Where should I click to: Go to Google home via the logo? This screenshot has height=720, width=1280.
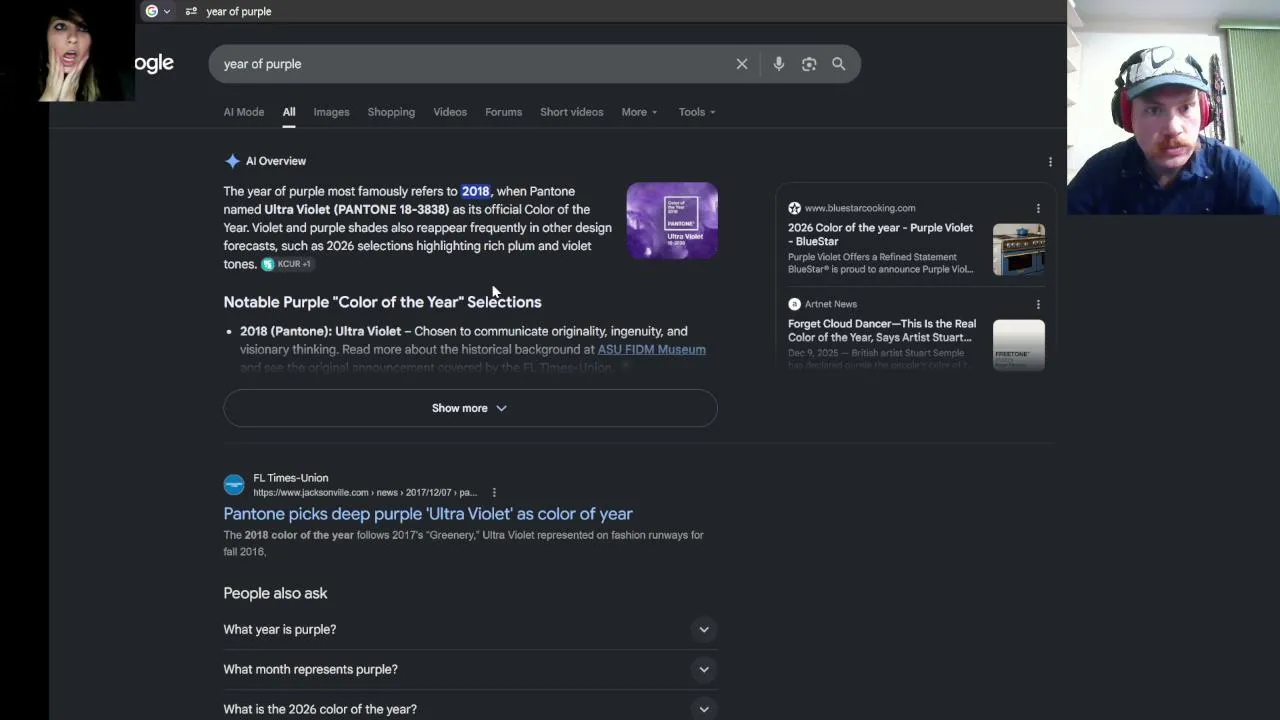155,64
